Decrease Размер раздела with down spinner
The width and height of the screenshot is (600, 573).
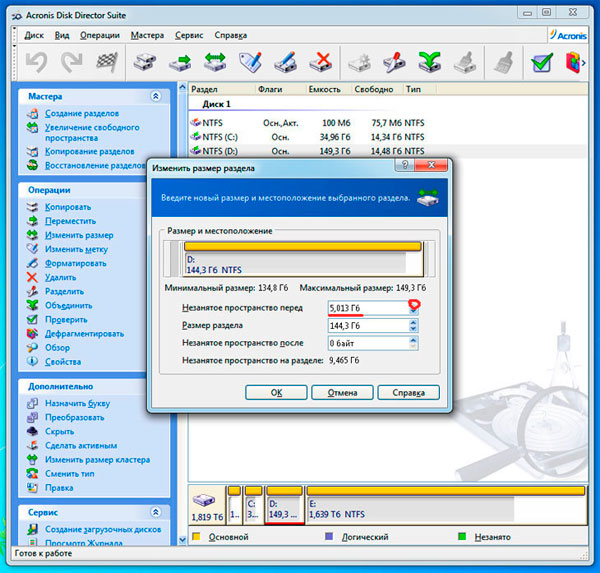tap(413, 329)
